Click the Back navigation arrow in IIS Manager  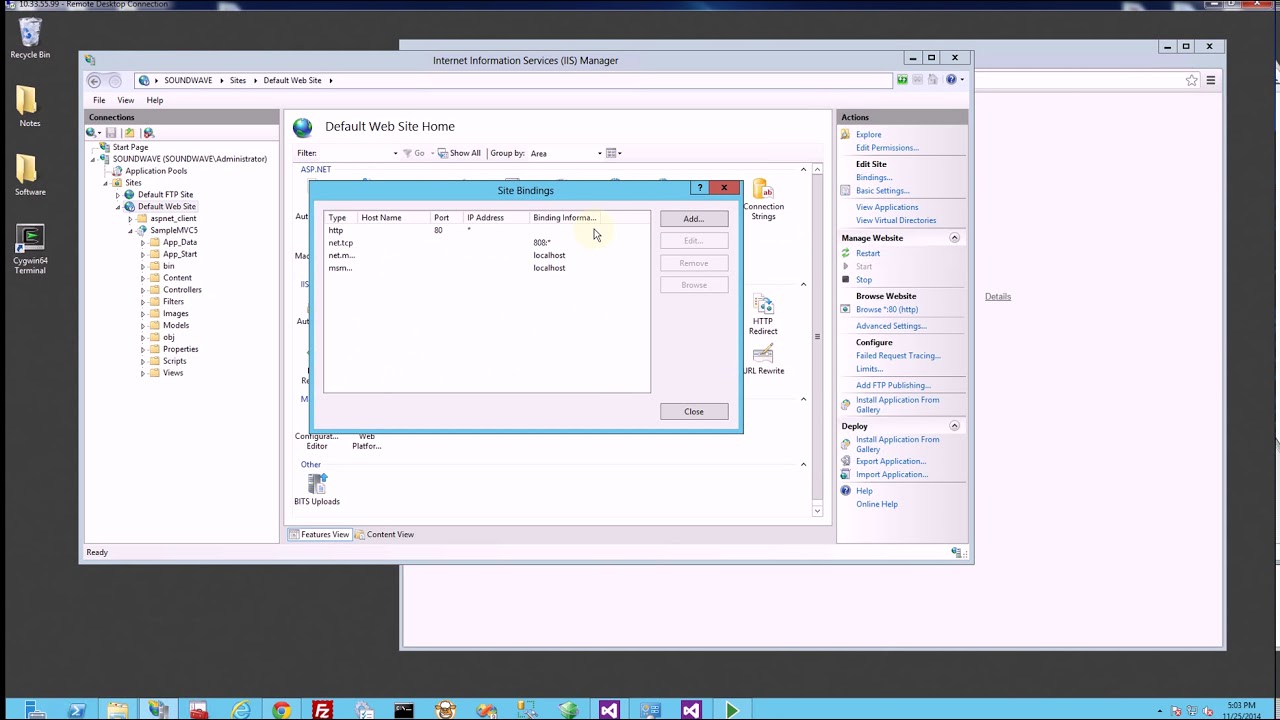pos(94,81)
